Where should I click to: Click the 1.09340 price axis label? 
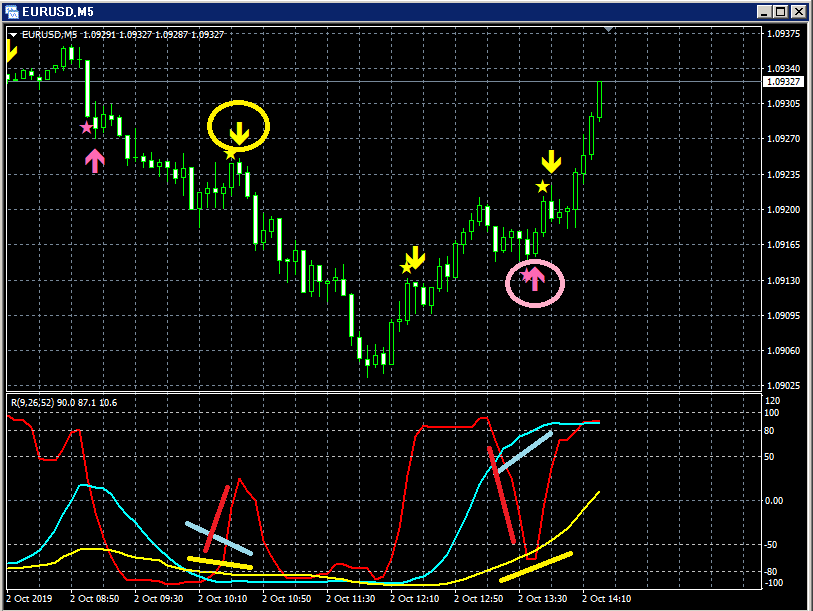click(x=783, y=68)
